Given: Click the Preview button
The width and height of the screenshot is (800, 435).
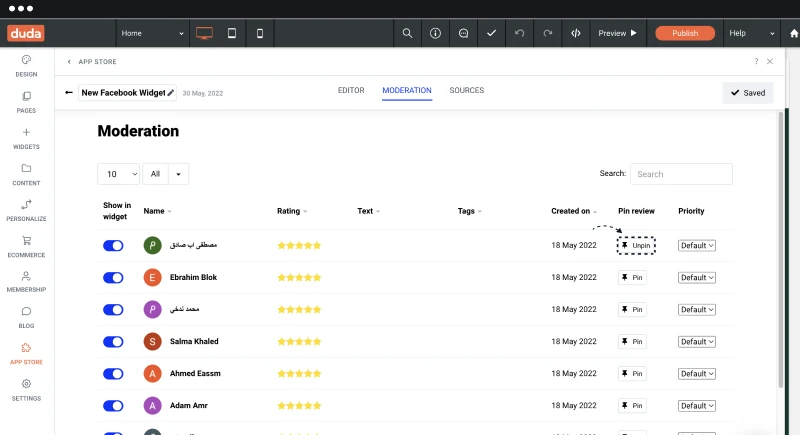Looking at the screenshot, I should point(617,33).
